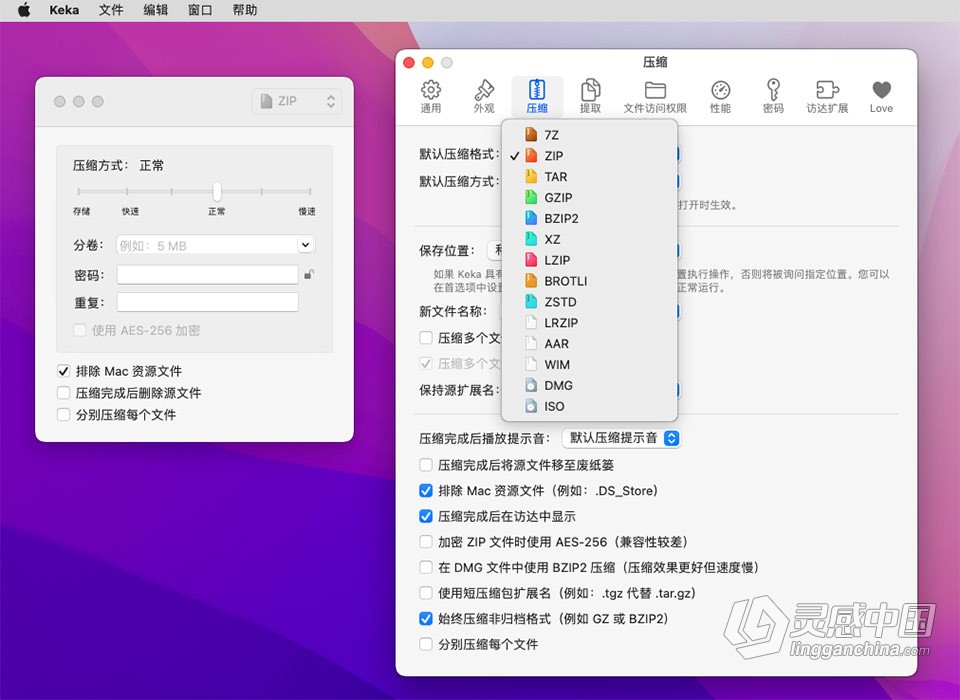Select the 压缩 compression toolbar icon
960x700 pixels.
pos(537,91)
